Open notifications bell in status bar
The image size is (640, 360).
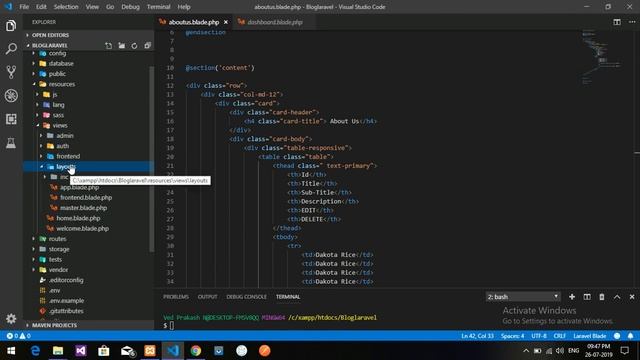click(x=631, y=336)
